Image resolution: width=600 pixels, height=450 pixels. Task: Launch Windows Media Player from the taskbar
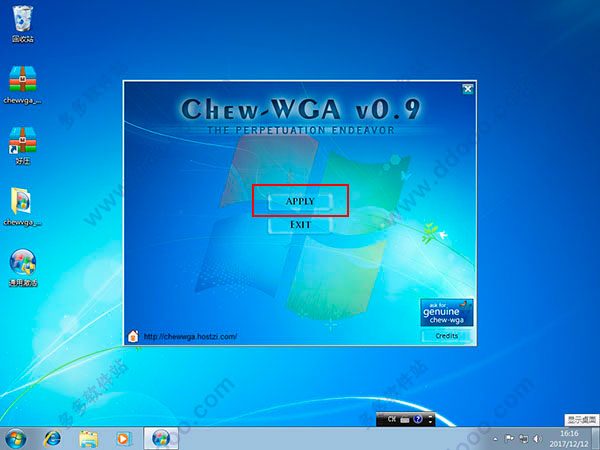[x=124, y=439]
